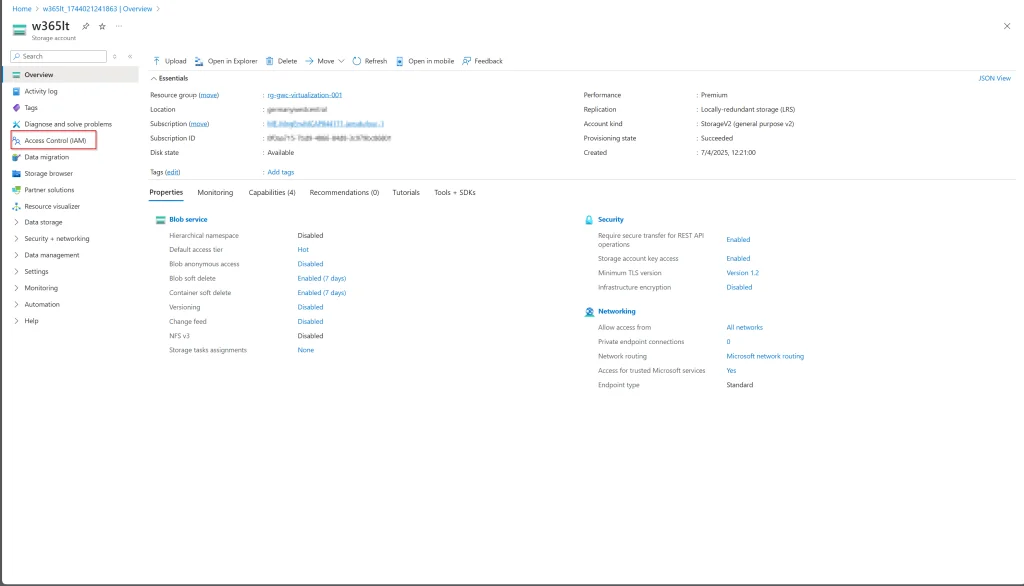Click the Partner solutions icon
The width and height of the screenshot is (1024, 586).
16,189
